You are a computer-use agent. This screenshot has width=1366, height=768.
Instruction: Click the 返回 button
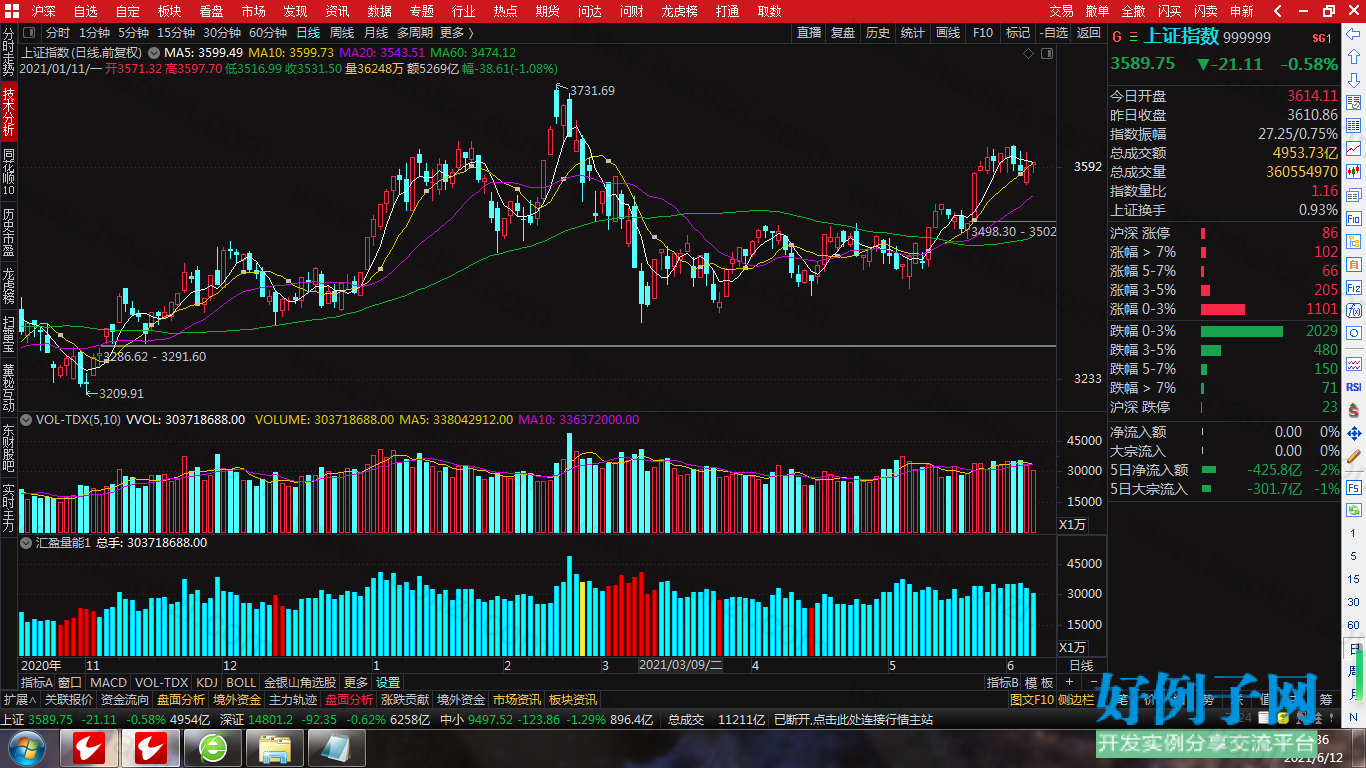(1089, 32)
